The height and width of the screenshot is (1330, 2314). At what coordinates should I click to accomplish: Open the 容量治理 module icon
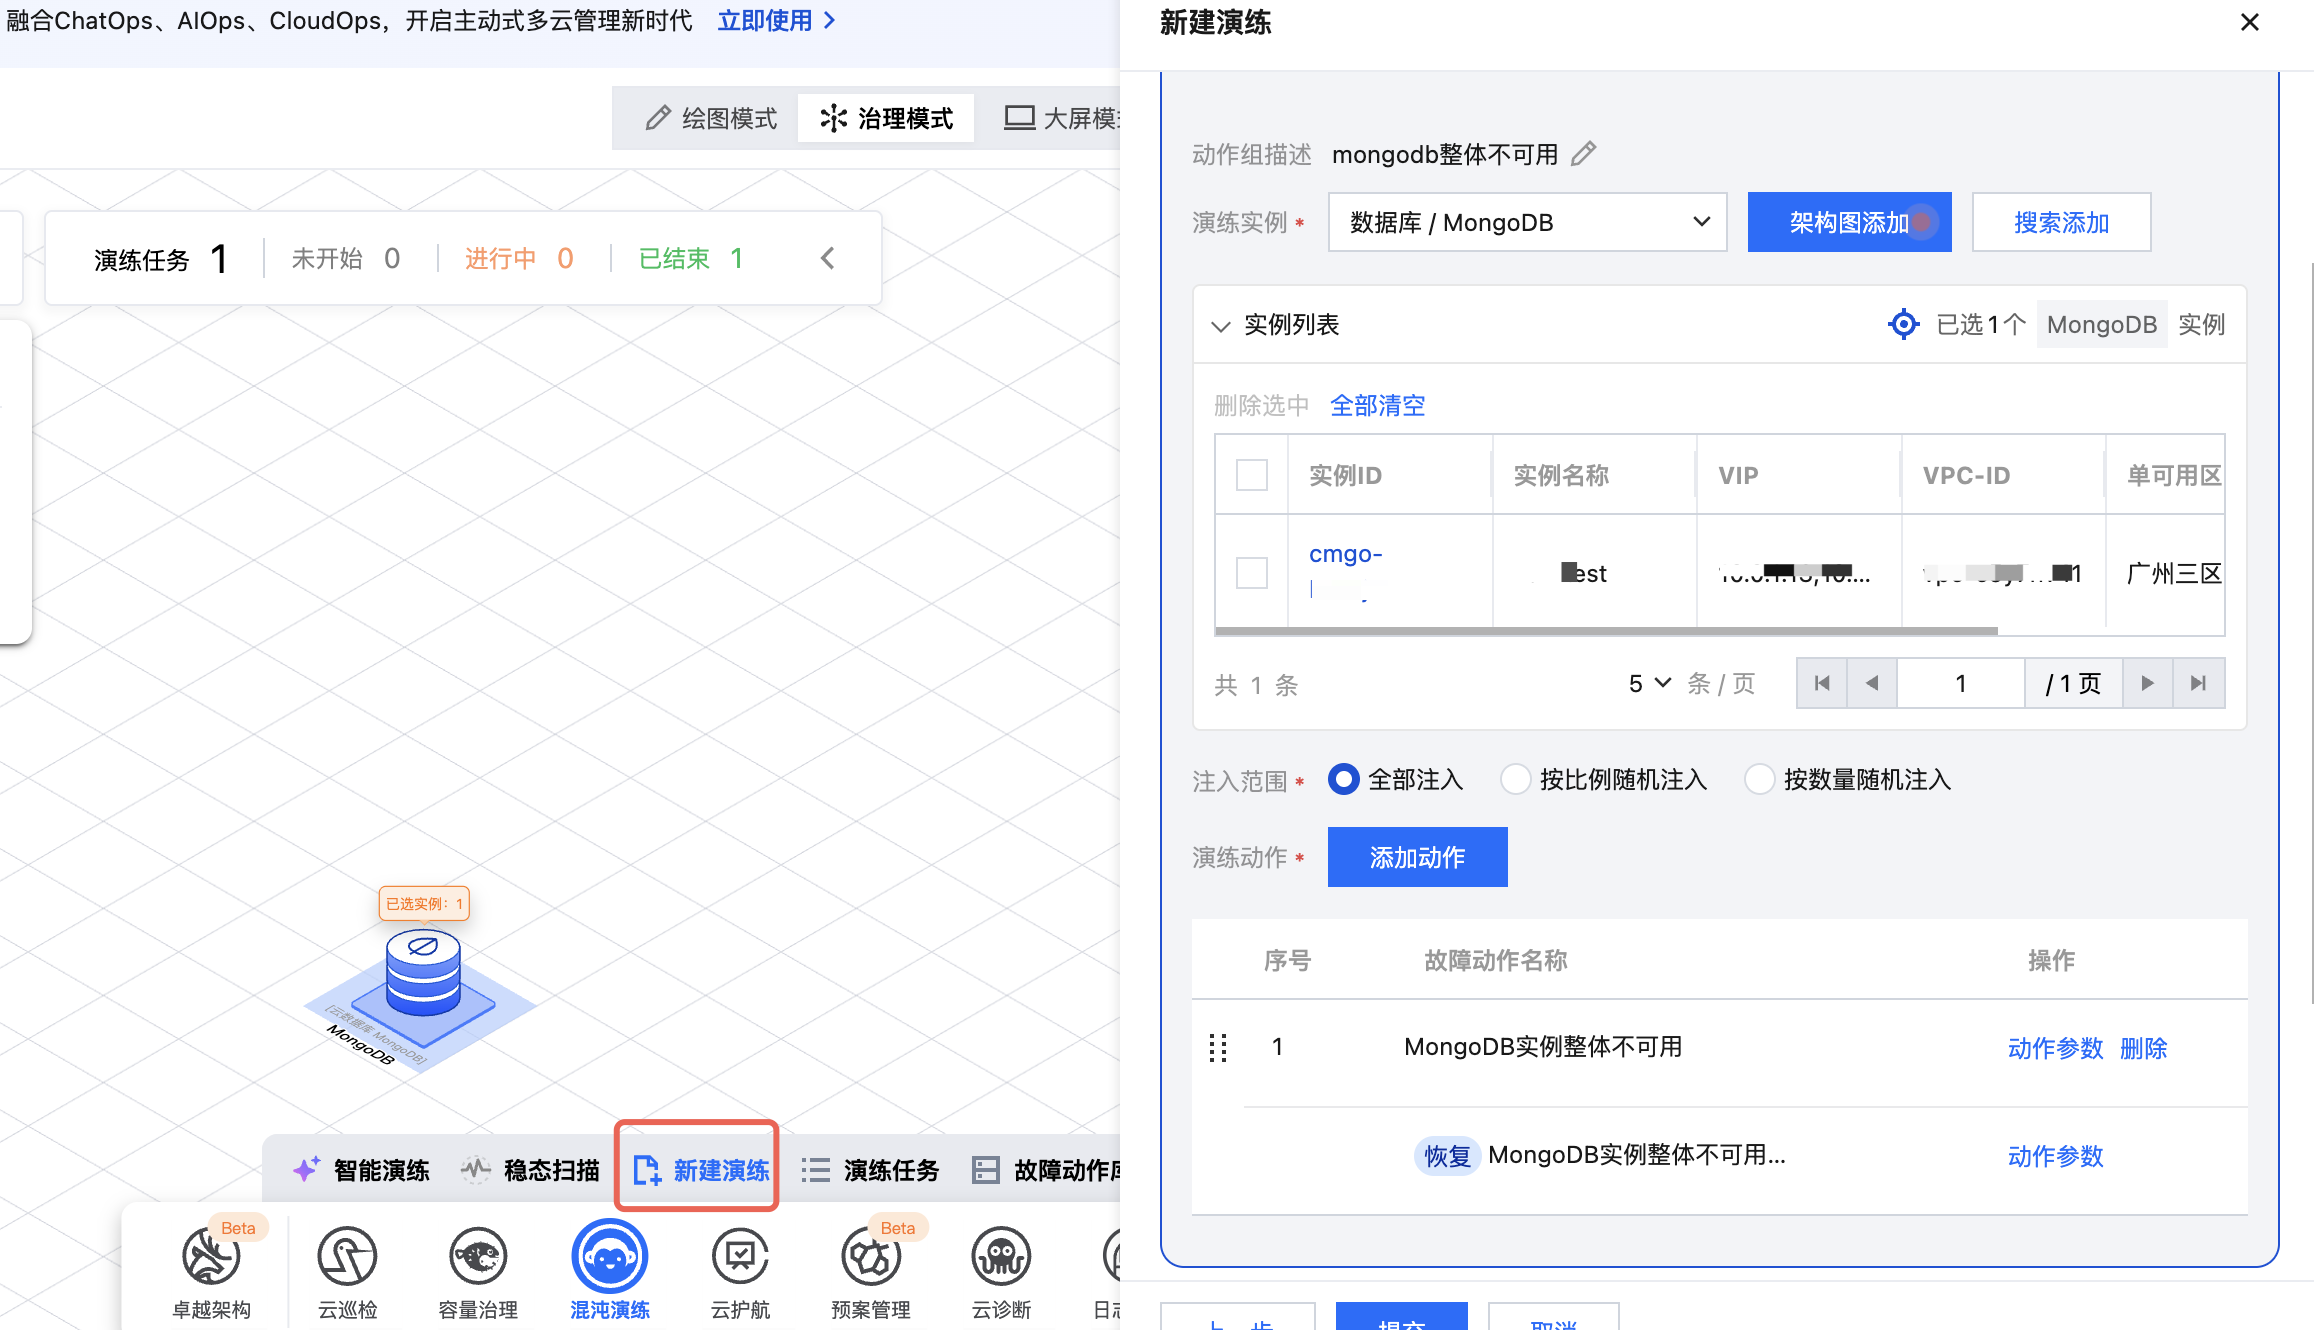click(478, 1258)
